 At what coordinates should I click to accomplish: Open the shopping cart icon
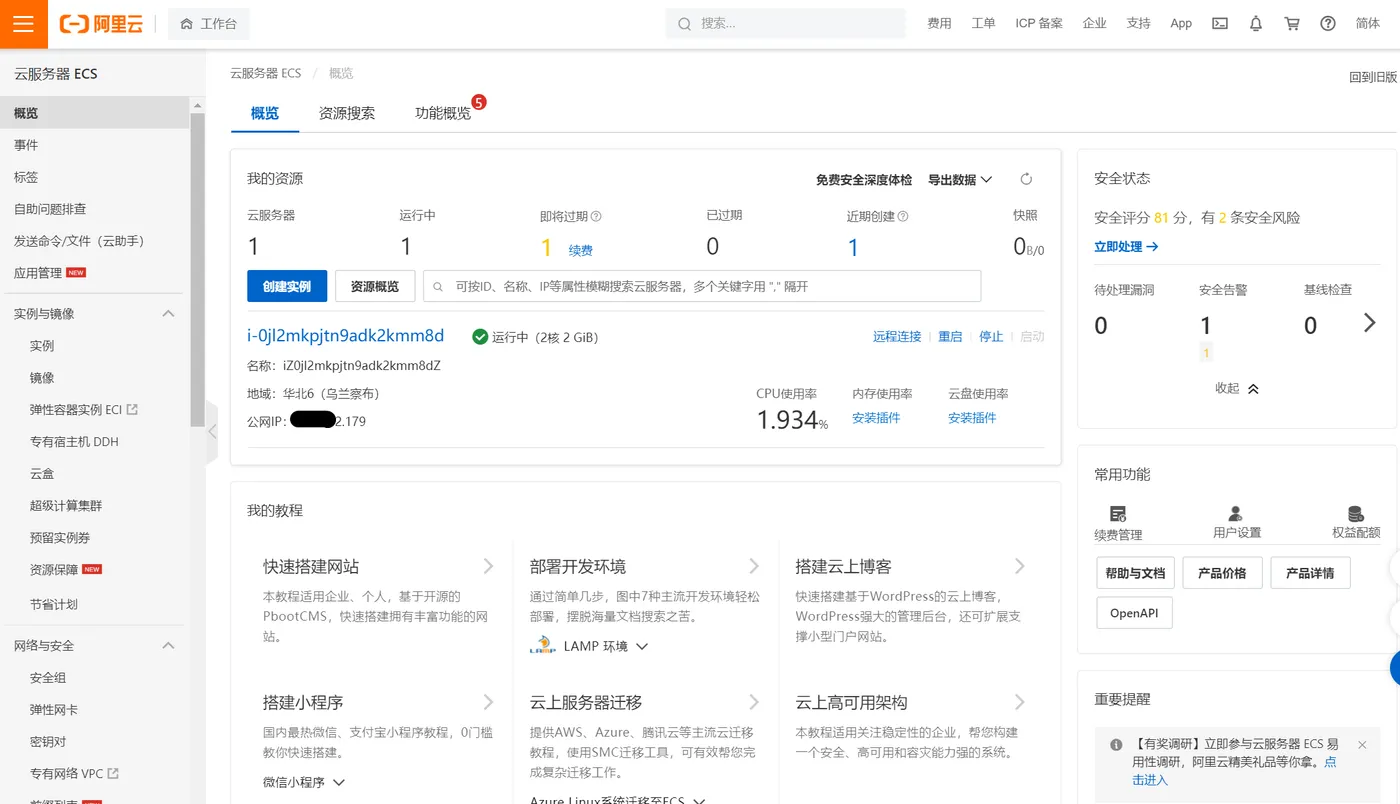pyautogui.click(x=1292, y=24)
